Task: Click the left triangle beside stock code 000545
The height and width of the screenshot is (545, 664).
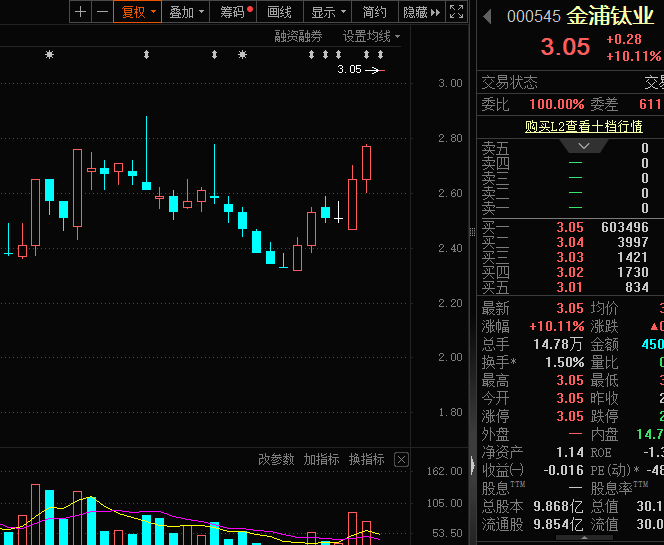Action: [487, 16]
